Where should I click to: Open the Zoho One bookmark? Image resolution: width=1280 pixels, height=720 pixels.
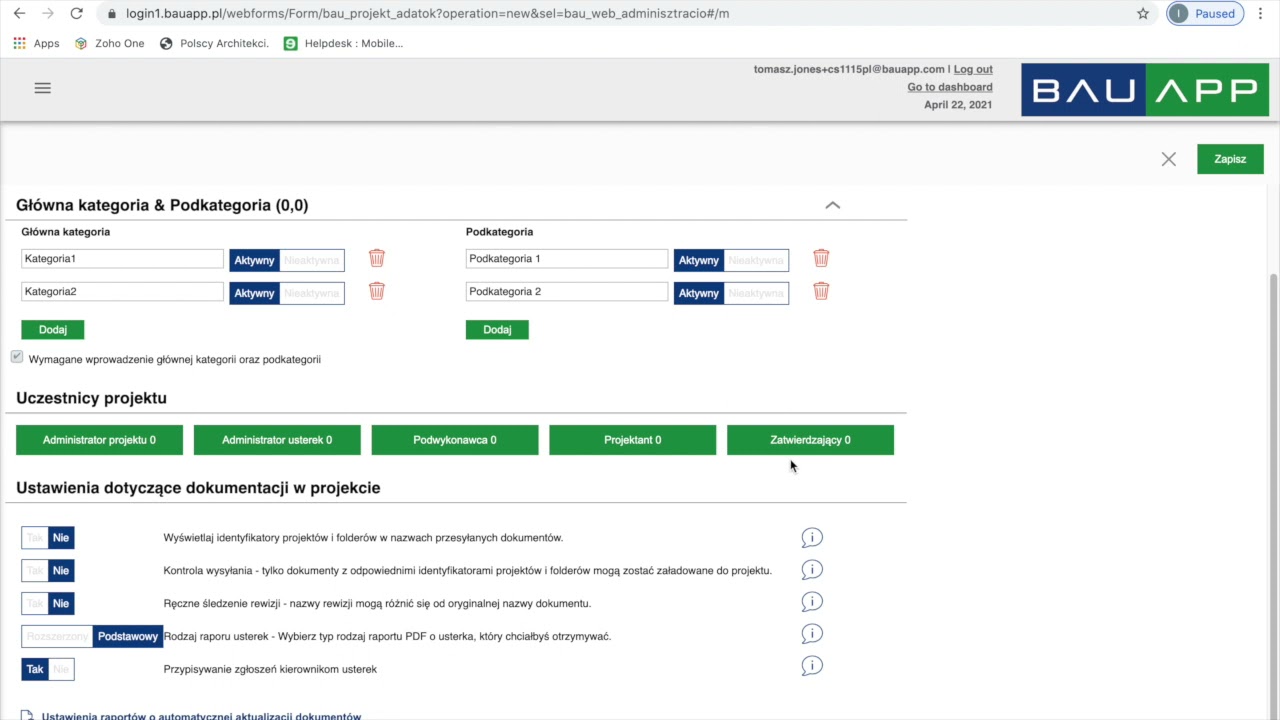[x=110, y=43]
